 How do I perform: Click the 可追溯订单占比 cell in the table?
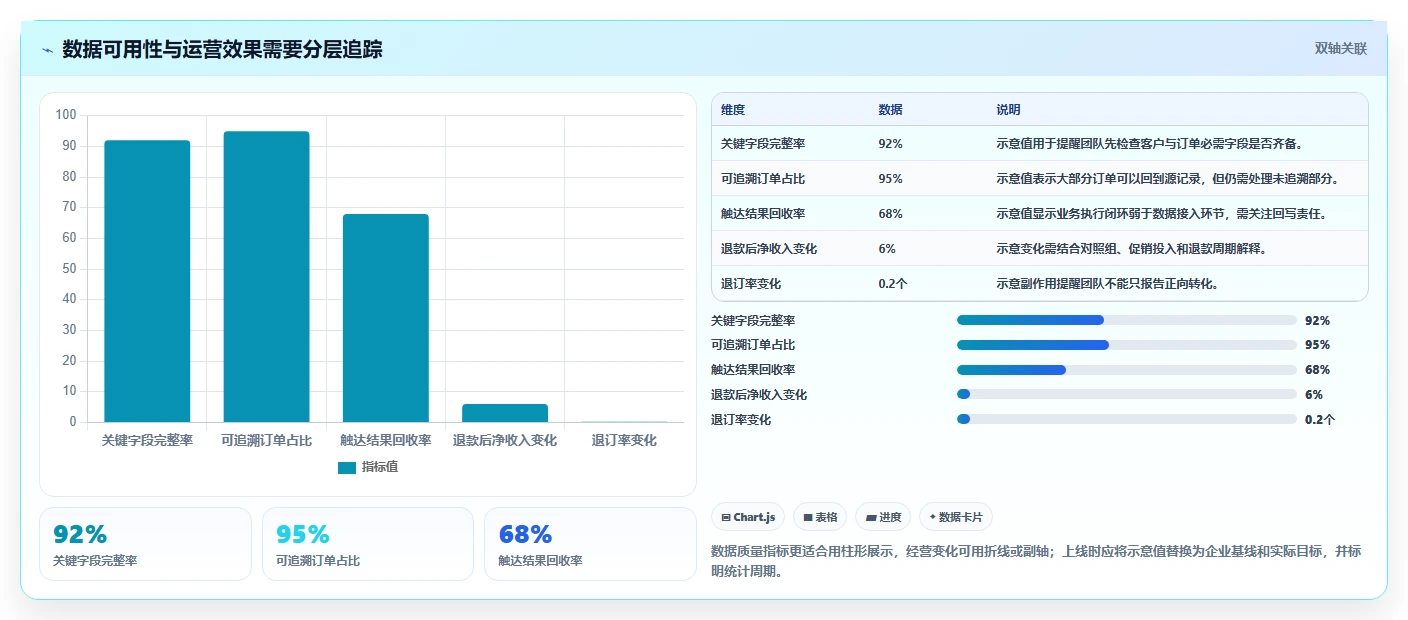(762, 179)
